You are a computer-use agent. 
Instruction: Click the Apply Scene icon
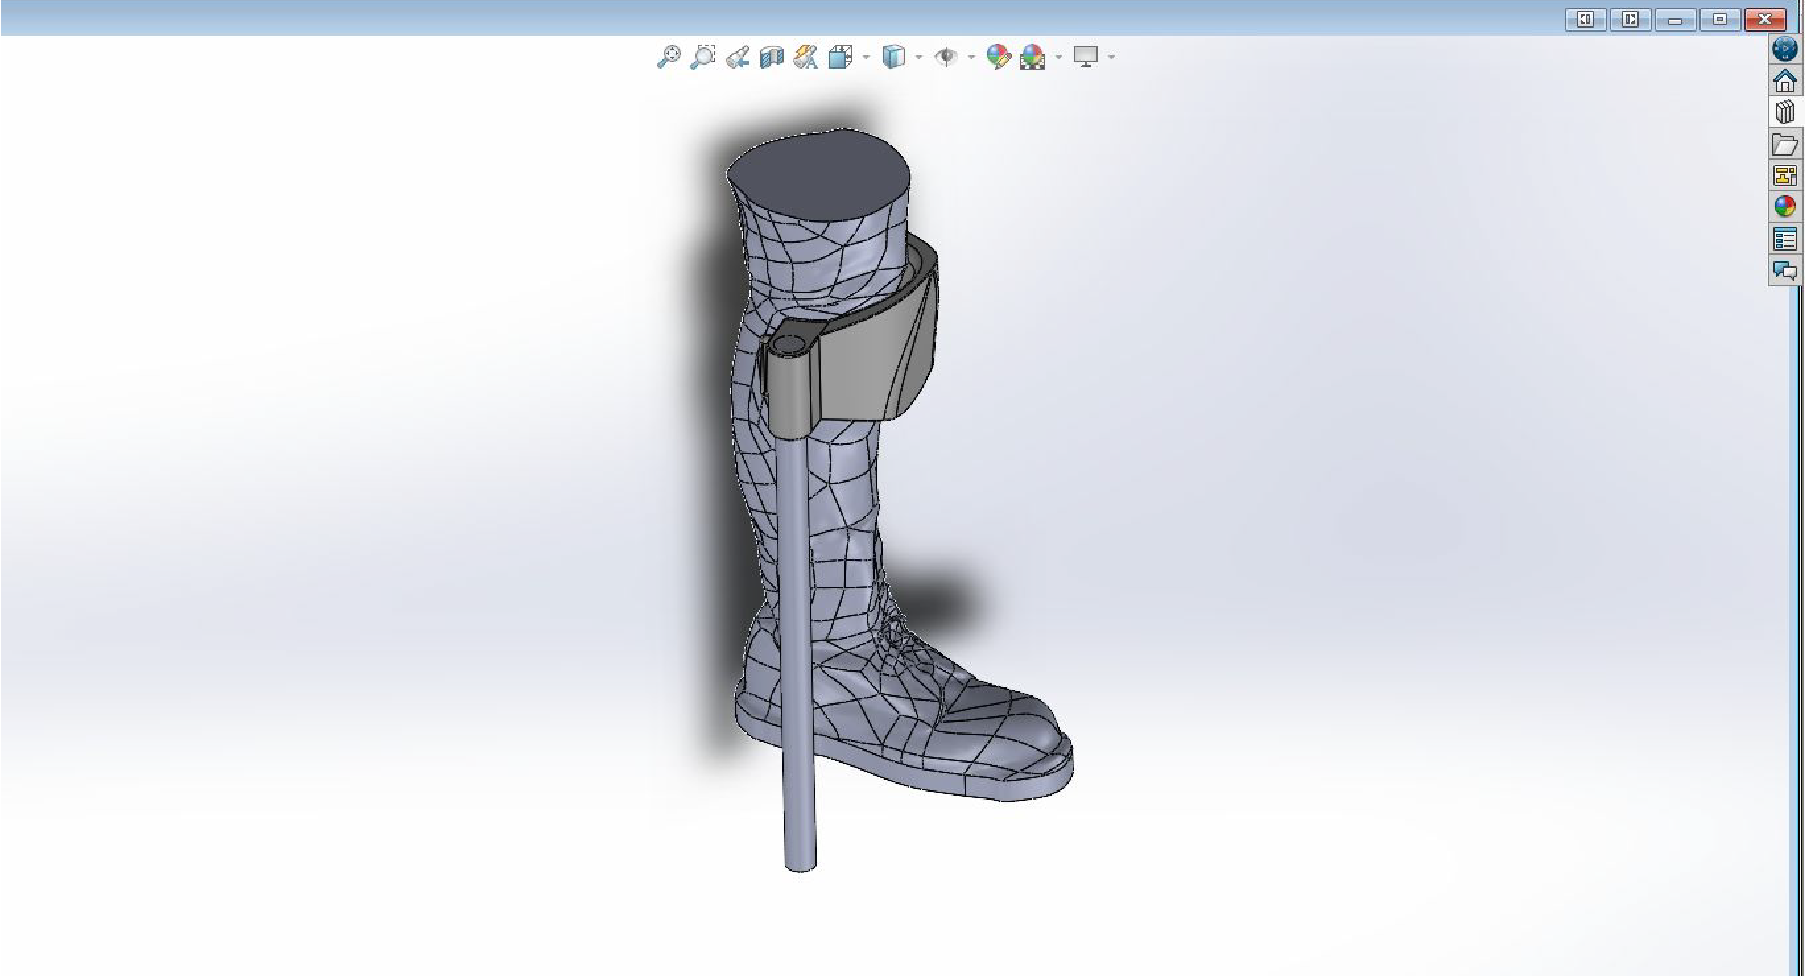point(1032,57)
